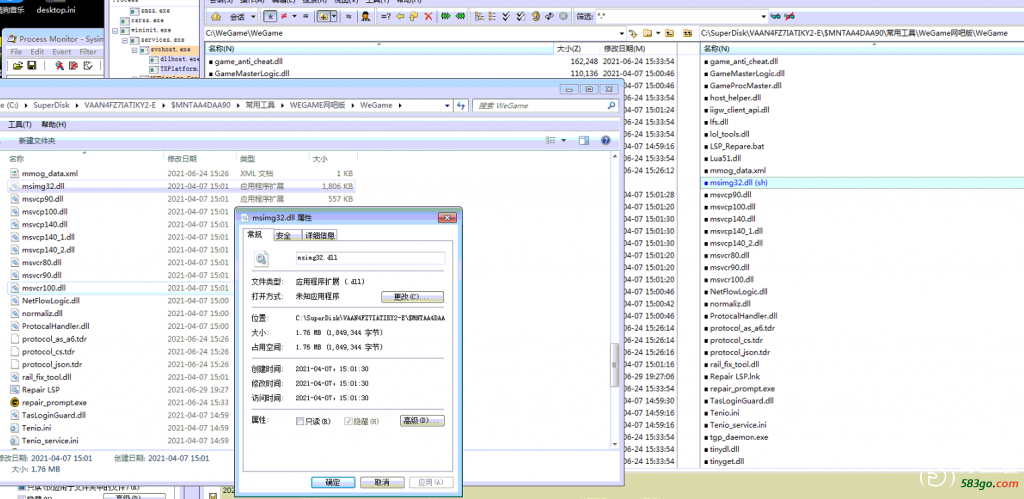
Task: Toggle the show differences not-equal icon
Action: pos(283,16)
